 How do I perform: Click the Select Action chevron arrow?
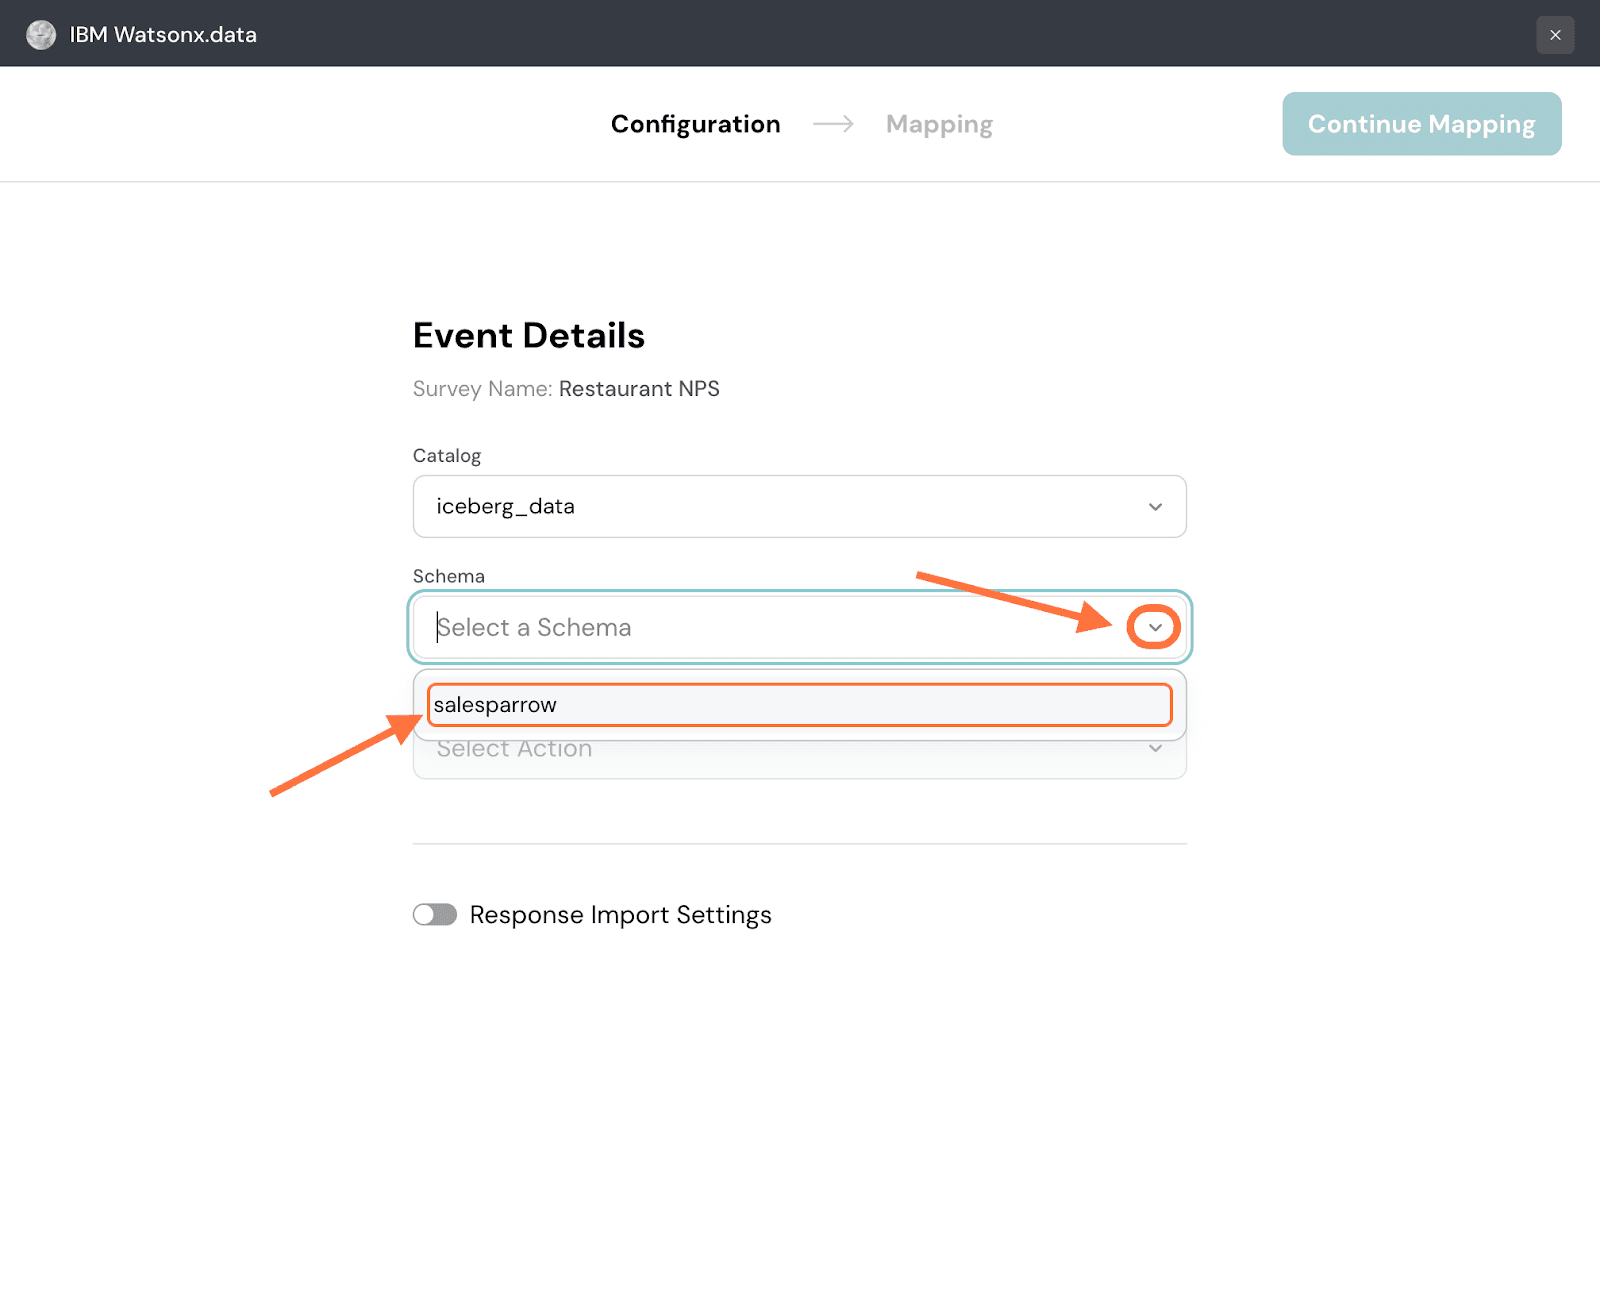click(1155, 750)
